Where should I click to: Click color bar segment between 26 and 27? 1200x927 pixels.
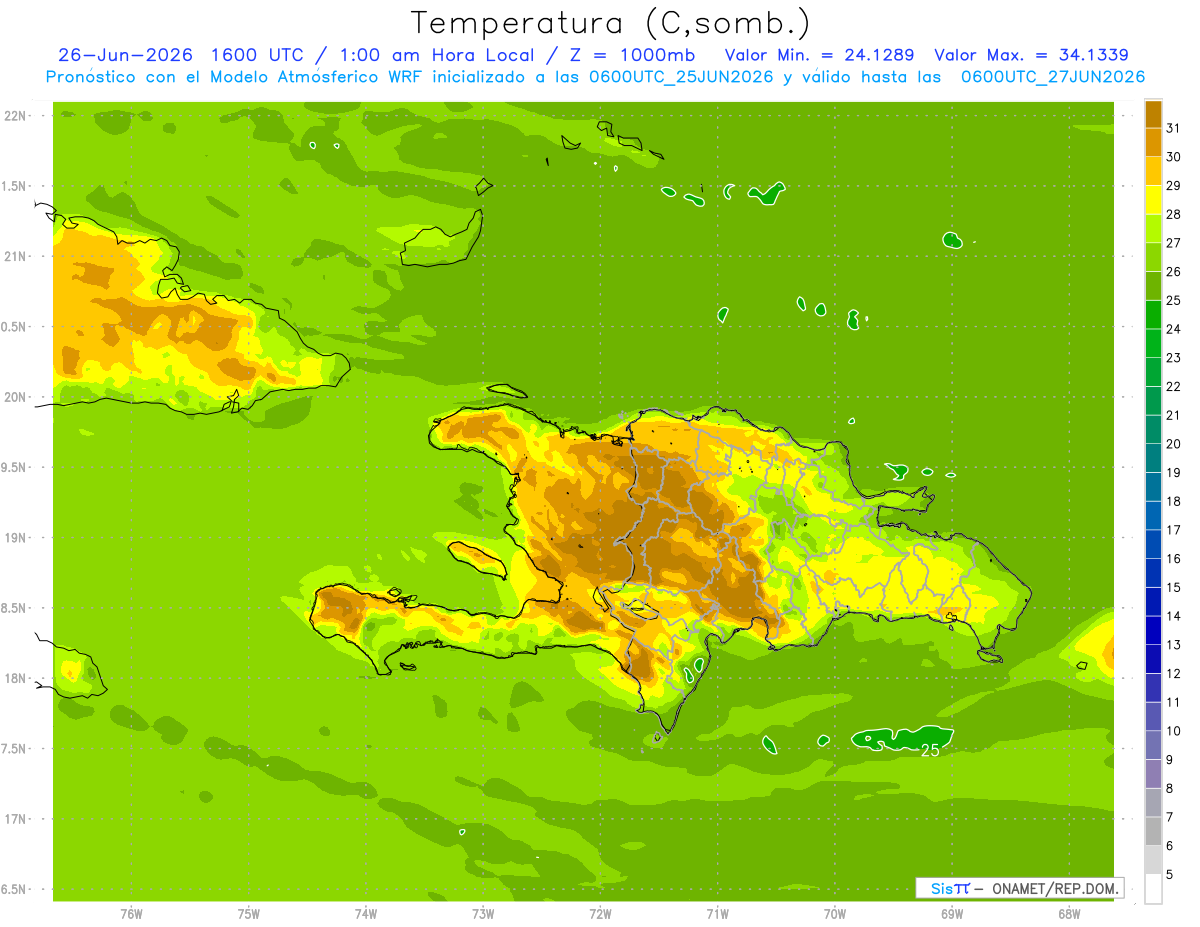point(1153,257)
